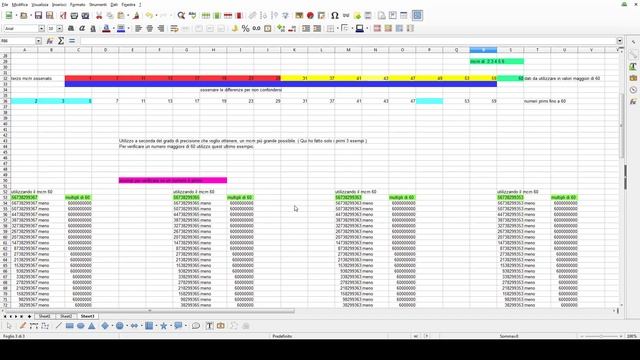Open Sidebar Functions fx icon
The image size is (640, 360).
pyautogui.click(x=633, y=102)
